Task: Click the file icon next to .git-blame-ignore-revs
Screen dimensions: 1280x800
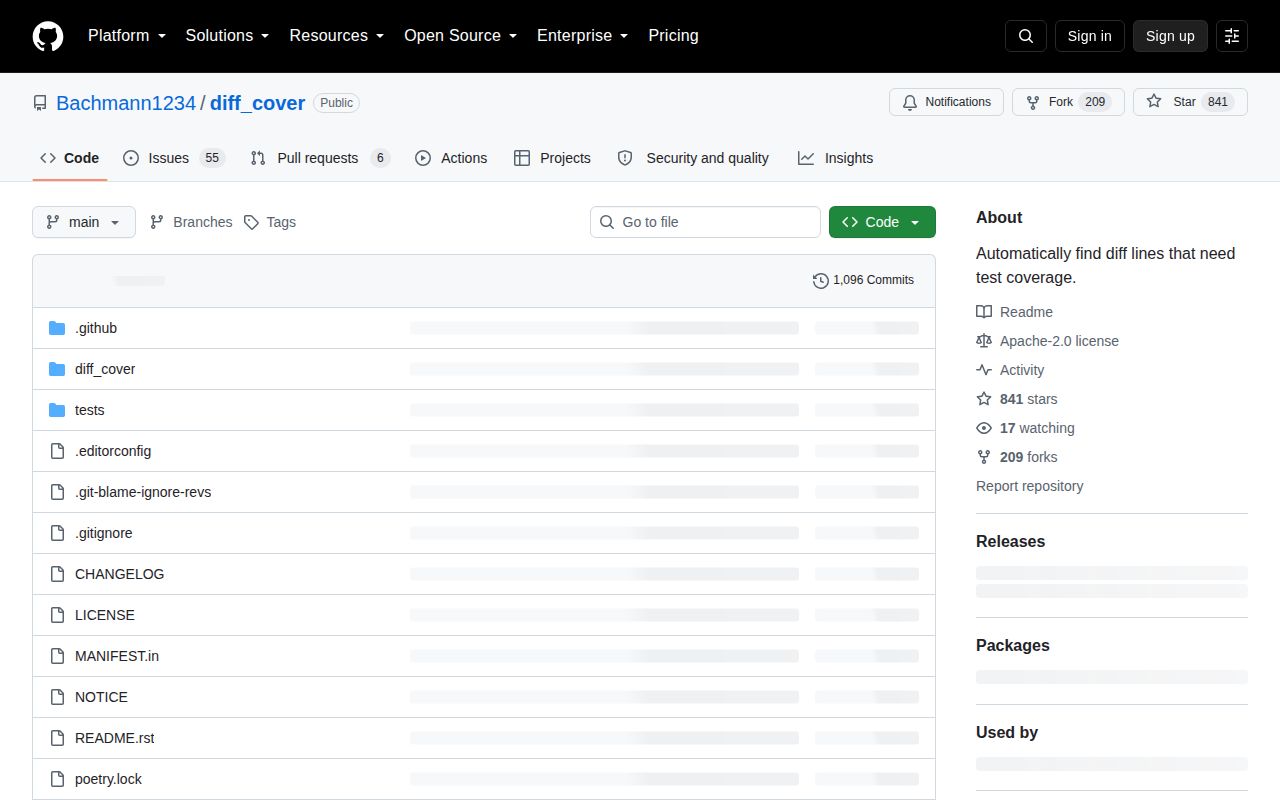Action: [x=57, y=492]
